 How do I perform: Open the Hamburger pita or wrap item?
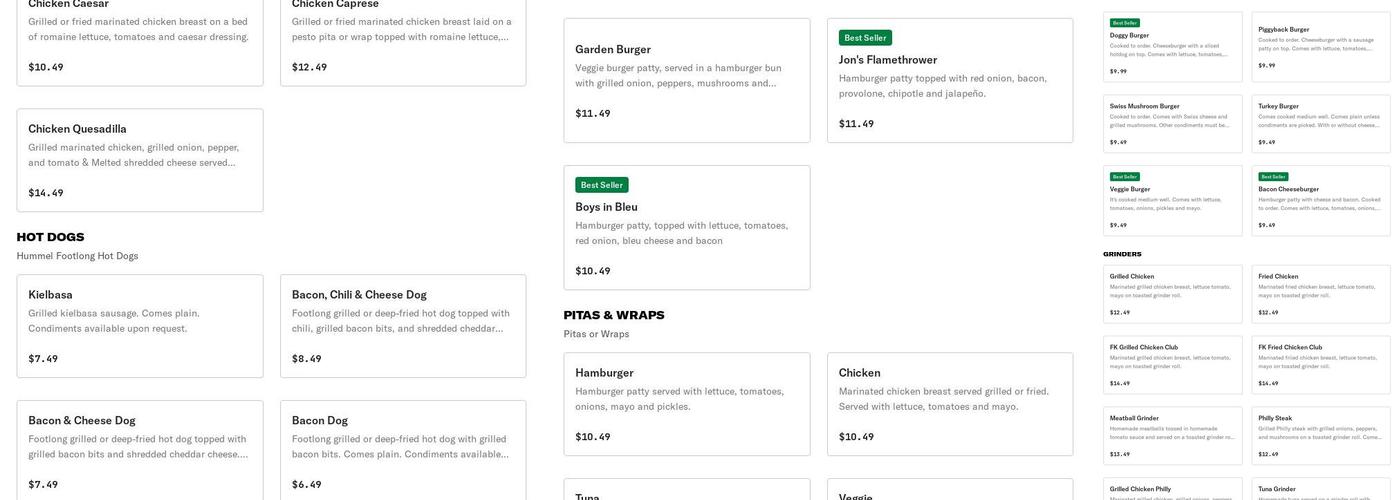(687, 404)
